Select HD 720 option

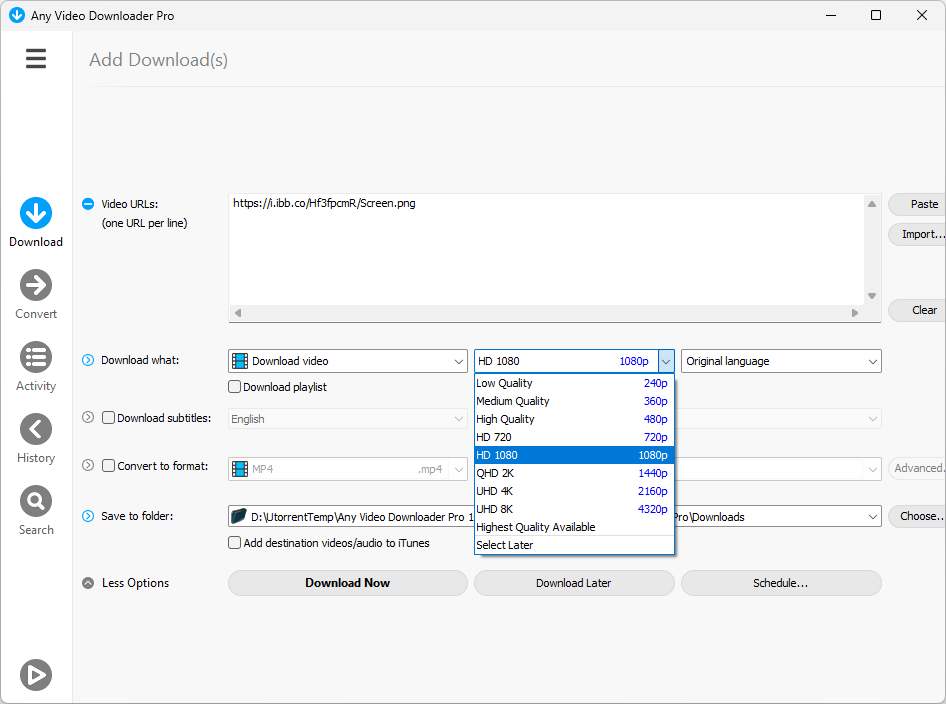click(x=574, y=437)
